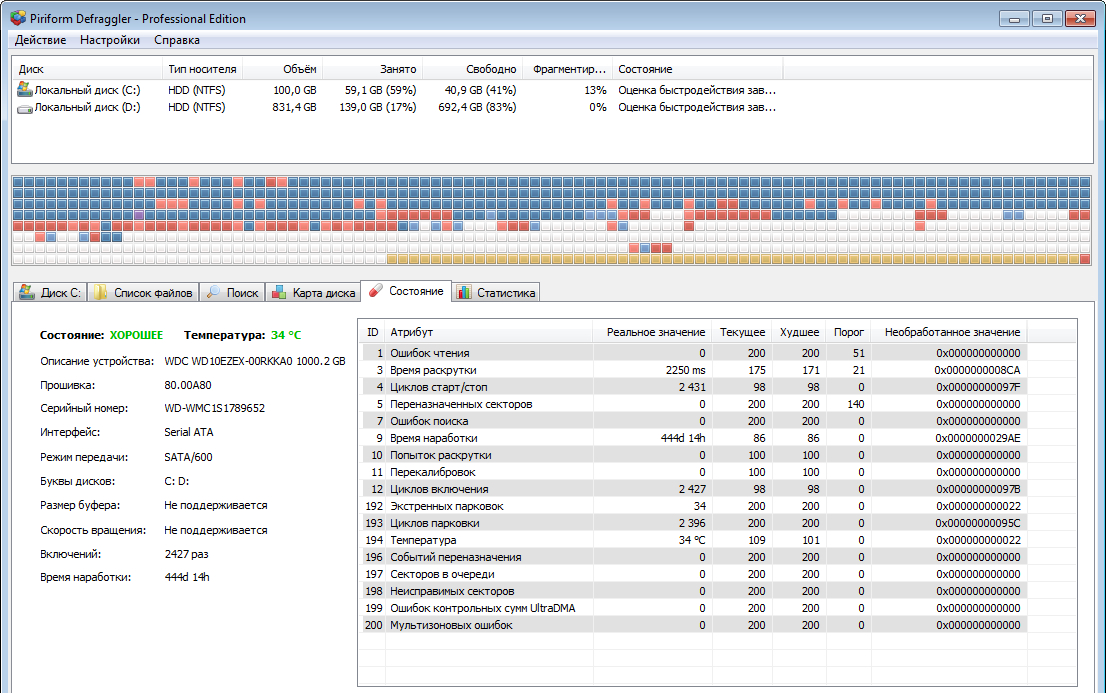Open the Настройки menu

(x=110, y=40)
